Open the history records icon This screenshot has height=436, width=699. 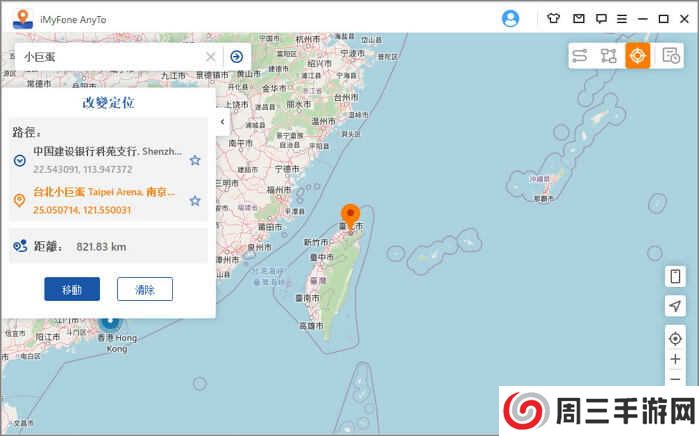[670, 56]
